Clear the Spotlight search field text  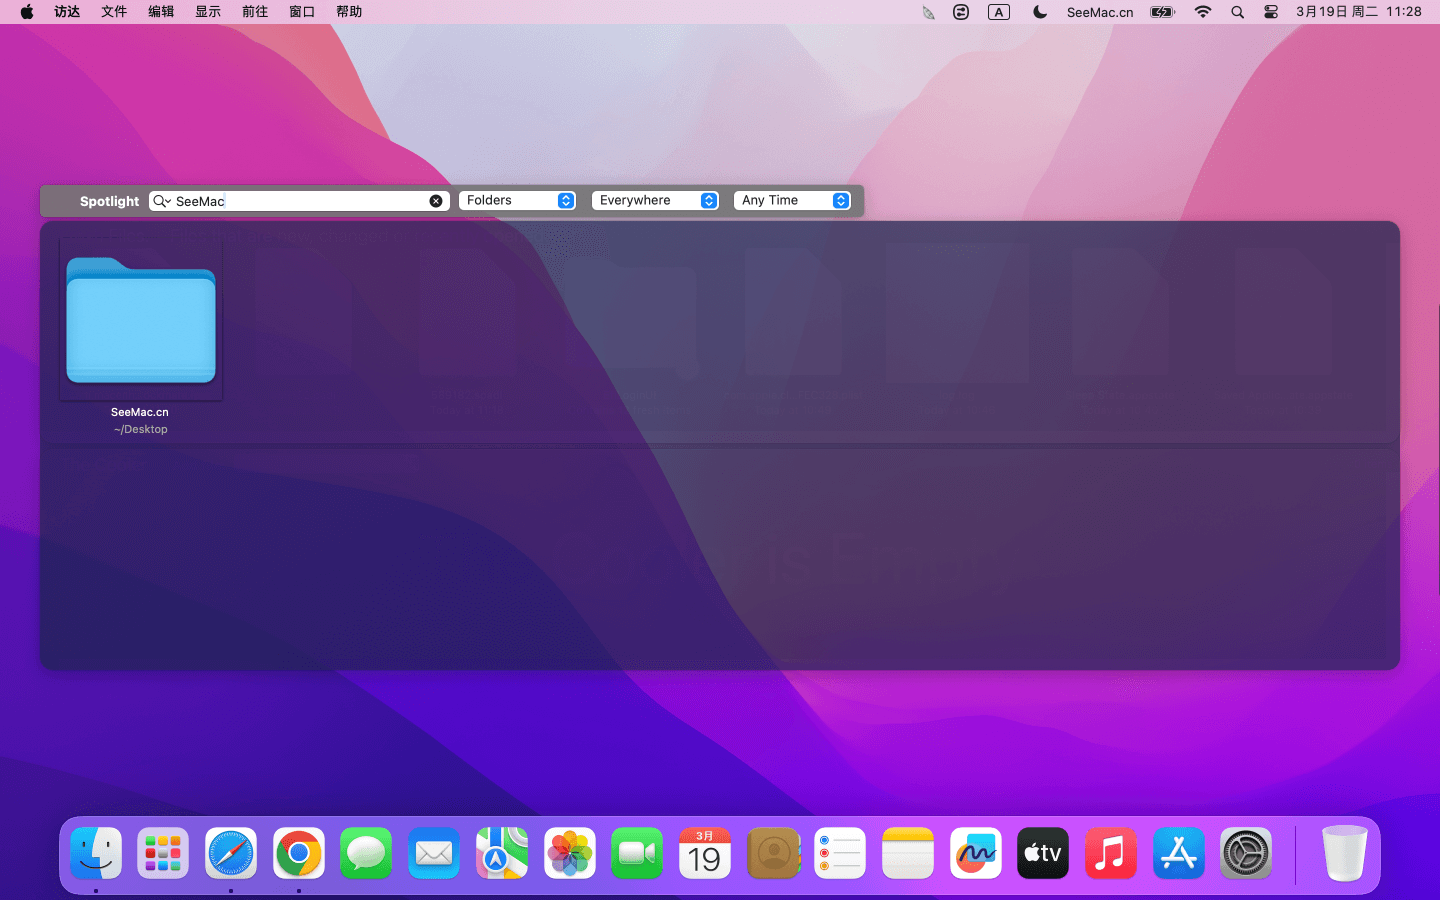436,201
